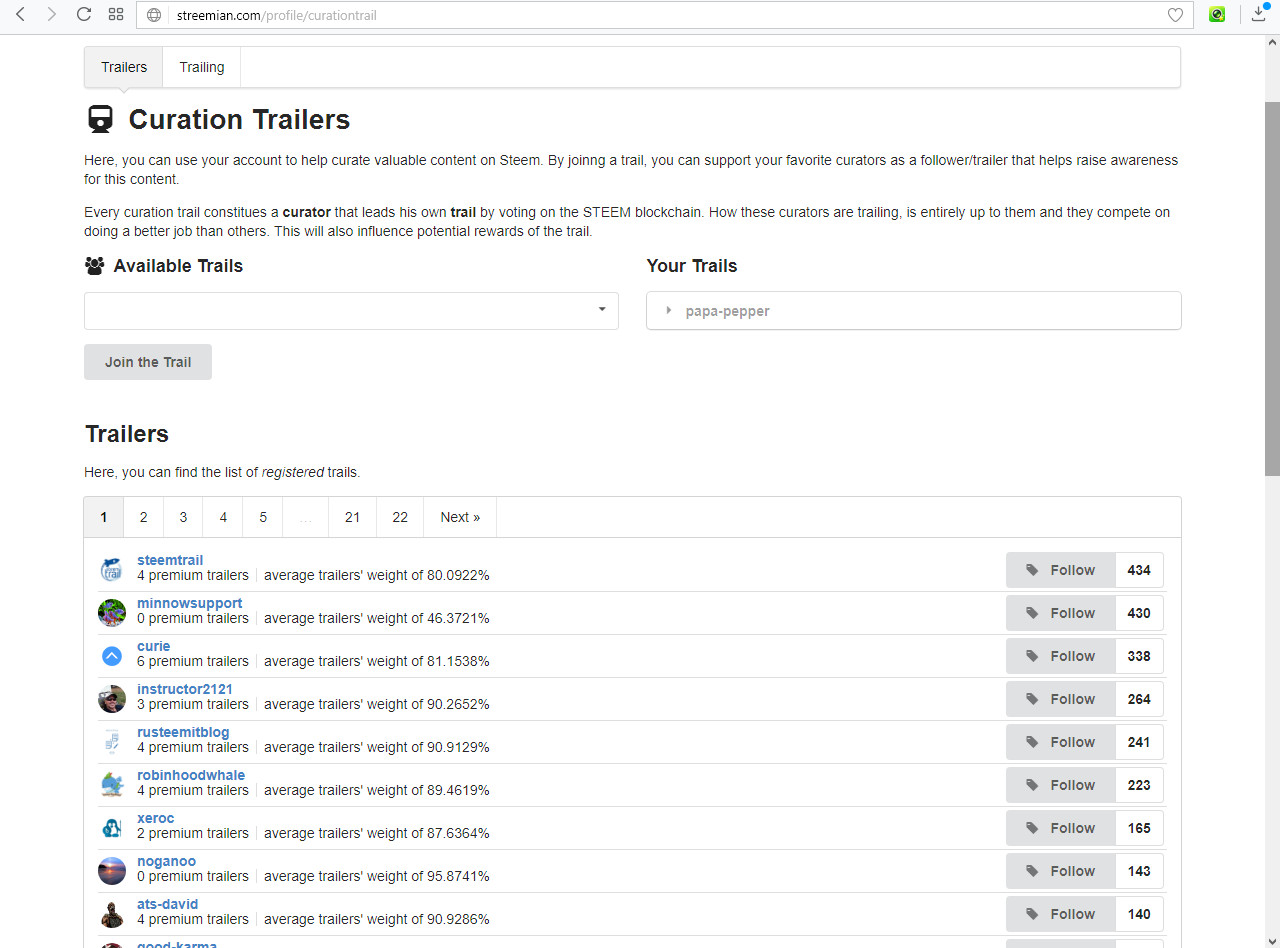Bookmark page with heart icon

tap(1176, 15)
